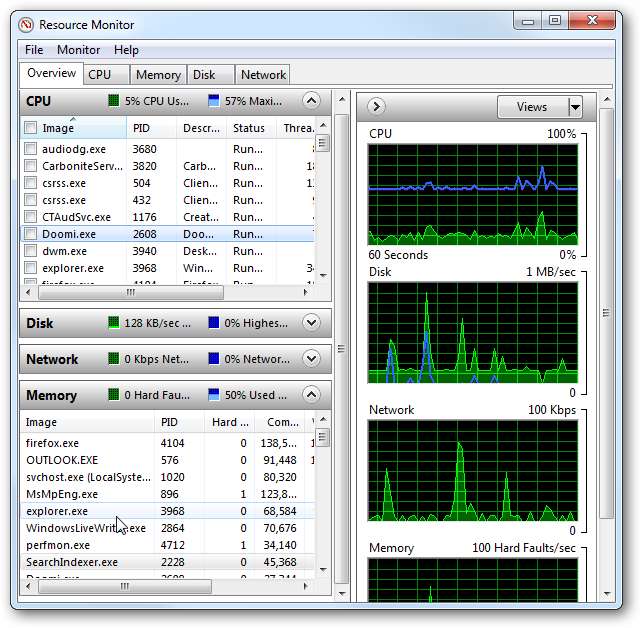Select perfmon.exe in Memory list
The height and width of the screenshot is (628, 641).
(168, 545)
